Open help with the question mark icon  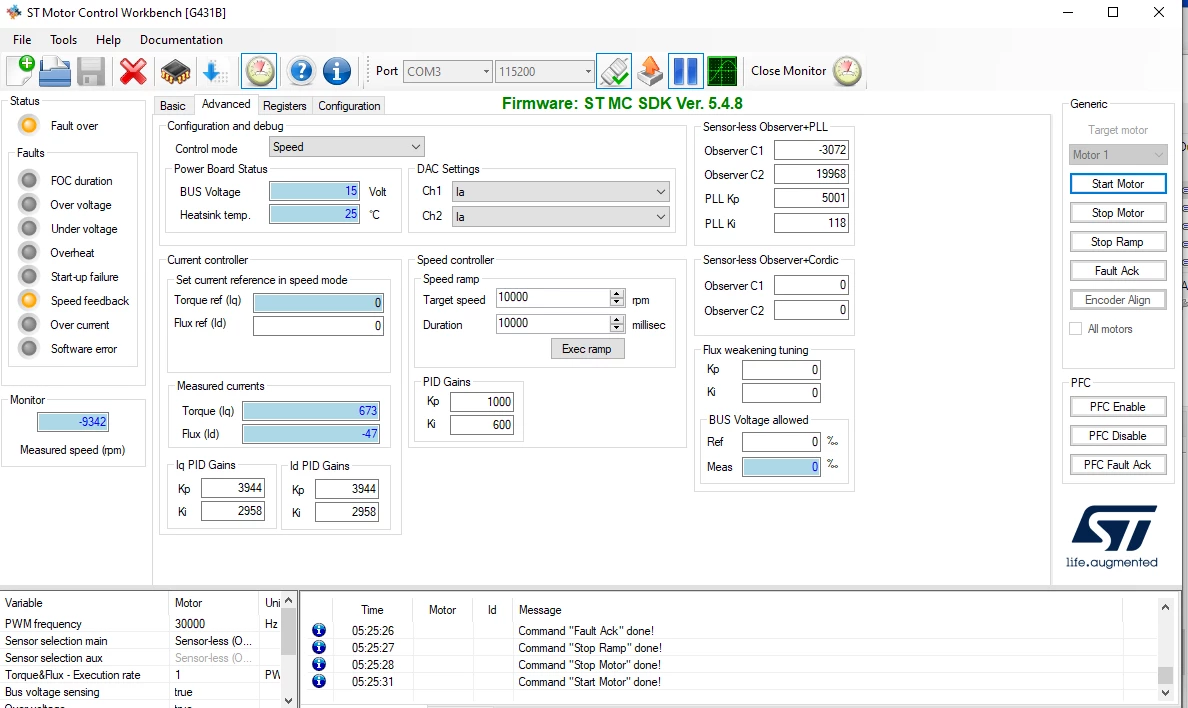pos(301,71)
